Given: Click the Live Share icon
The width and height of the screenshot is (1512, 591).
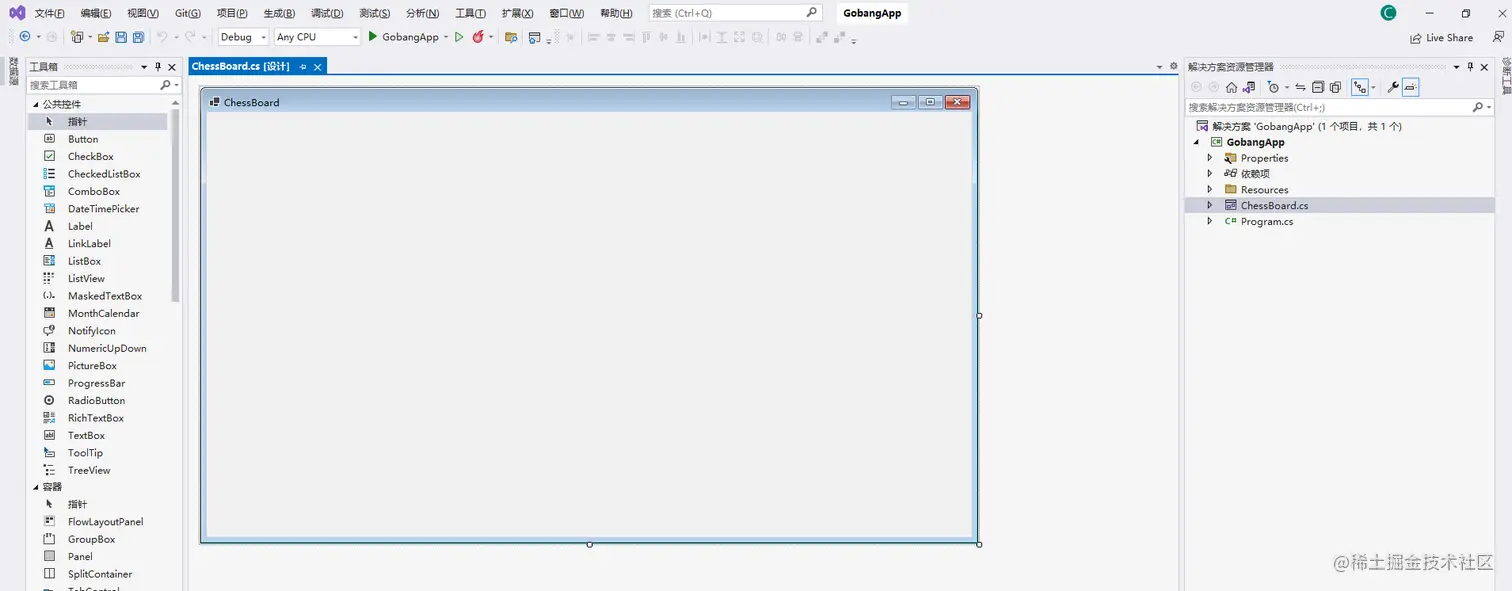Looking at the screenshot, I should coord(1416,38).
